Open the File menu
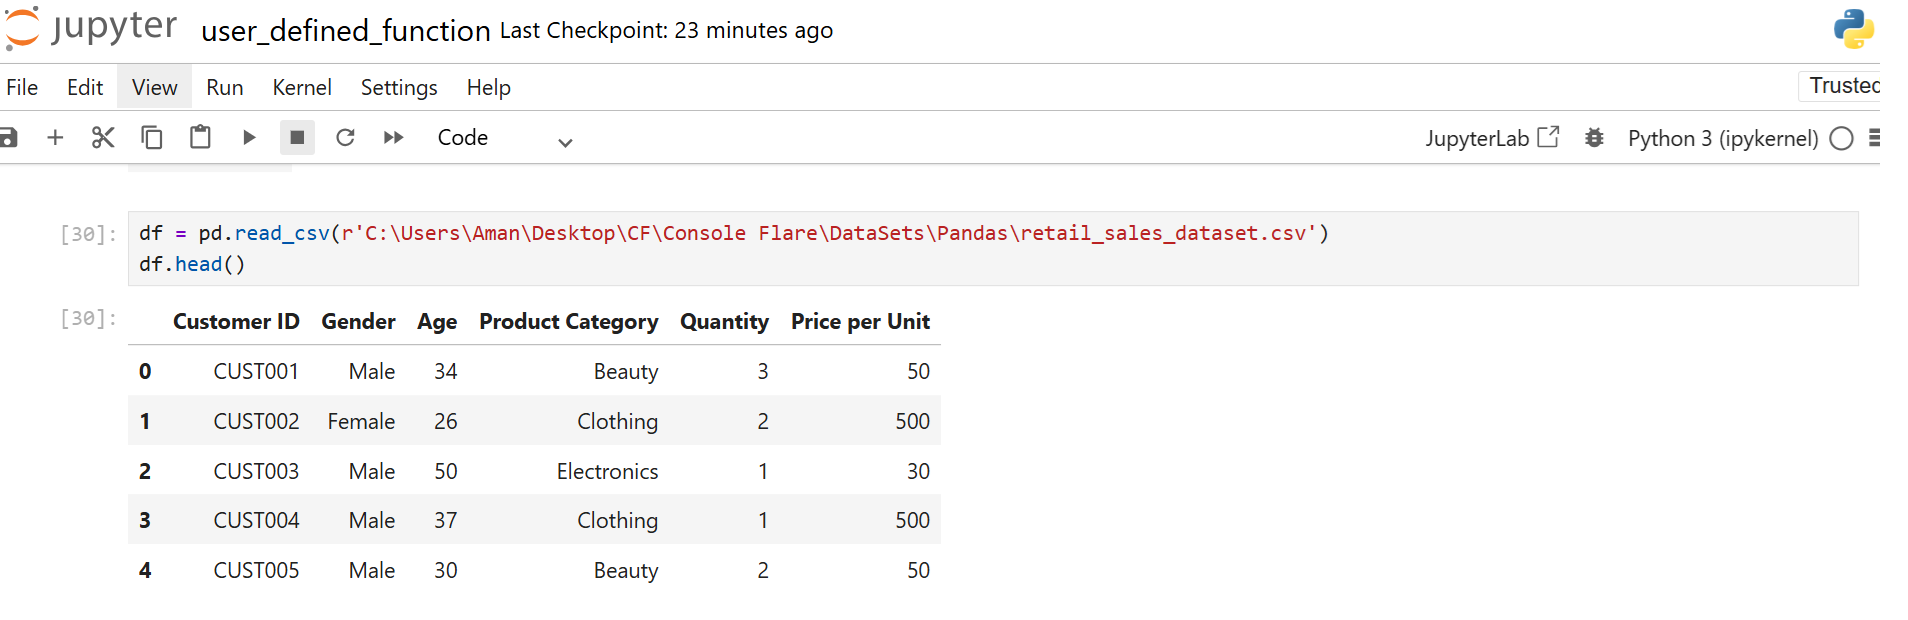Viewport: 1908px width, 620px height. (x=22, y=88)
